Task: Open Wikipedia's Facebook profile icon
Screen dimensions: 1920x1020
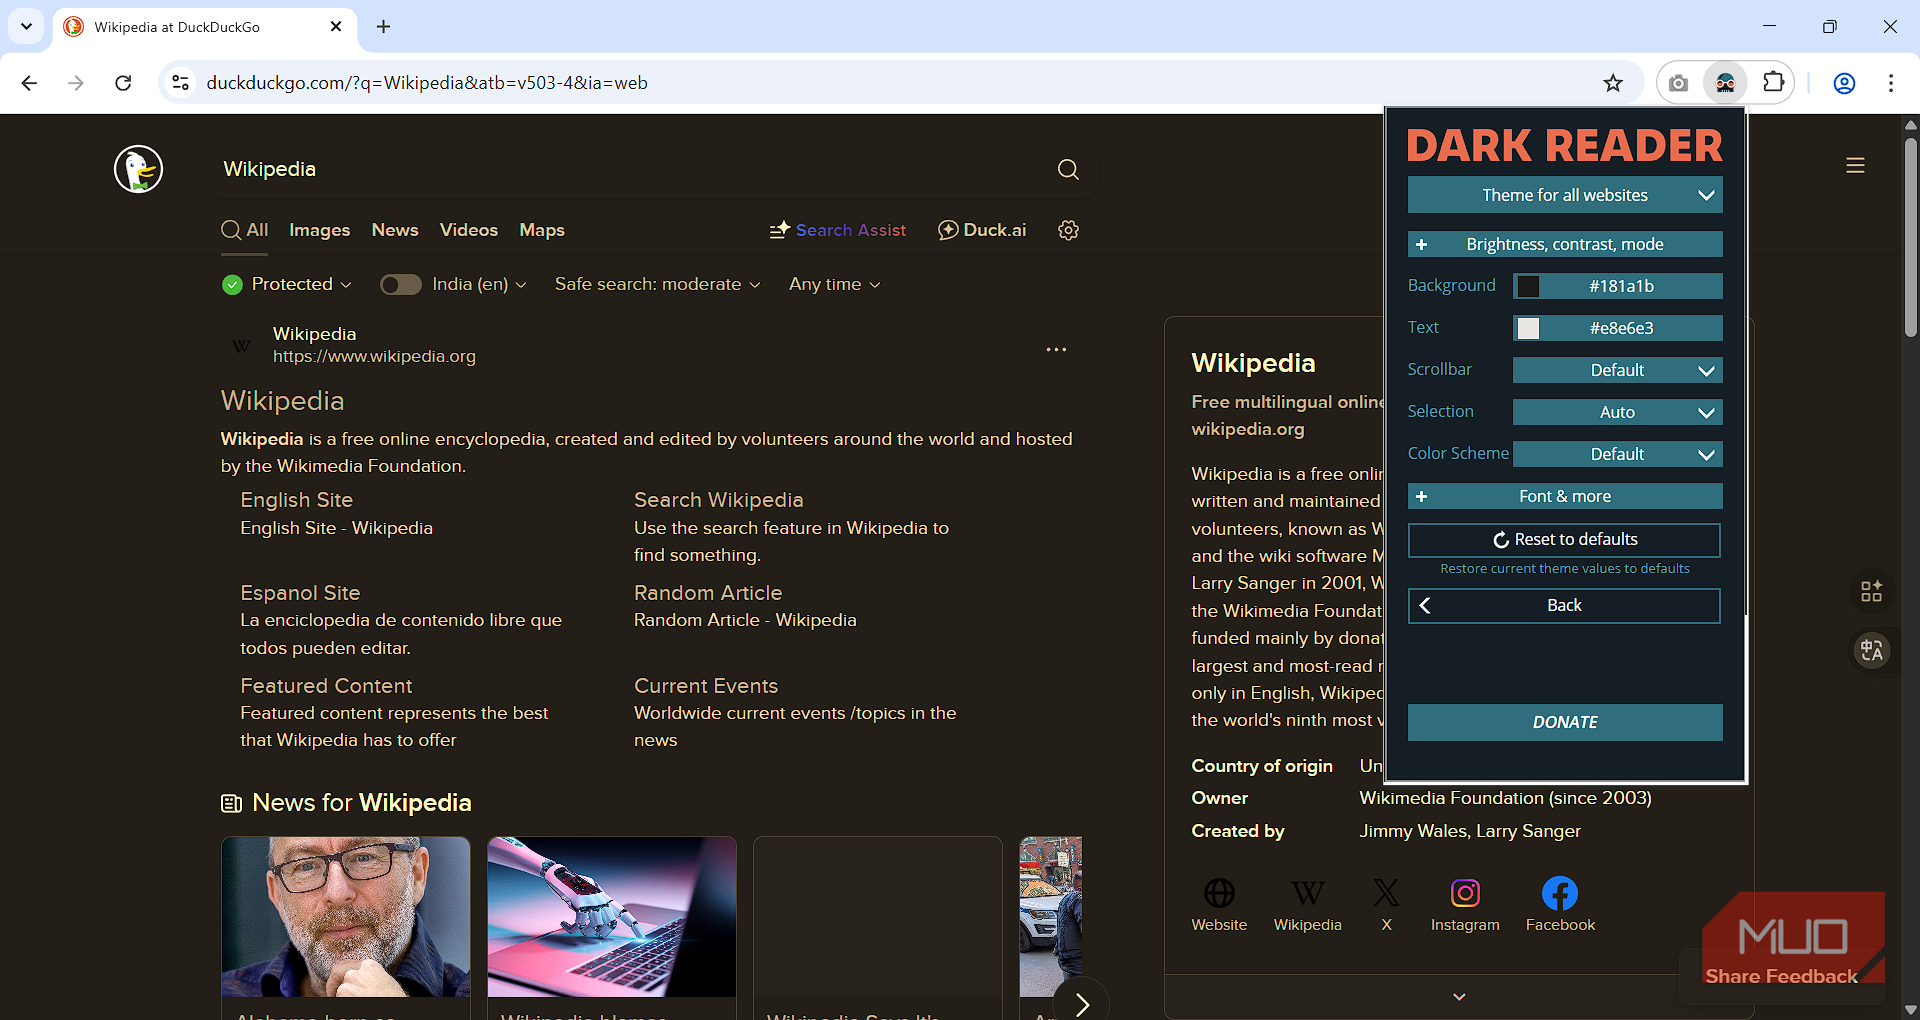Action: 1560,893
